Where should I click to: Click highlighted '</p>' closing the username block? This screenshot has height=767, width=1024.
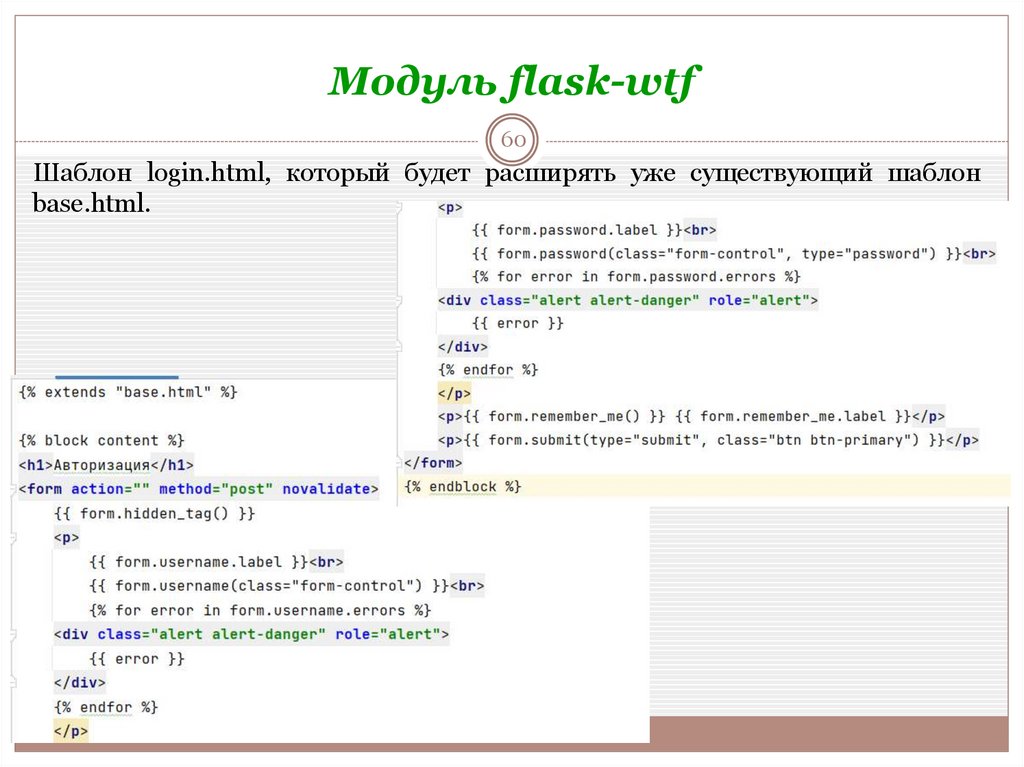point(71,731)
